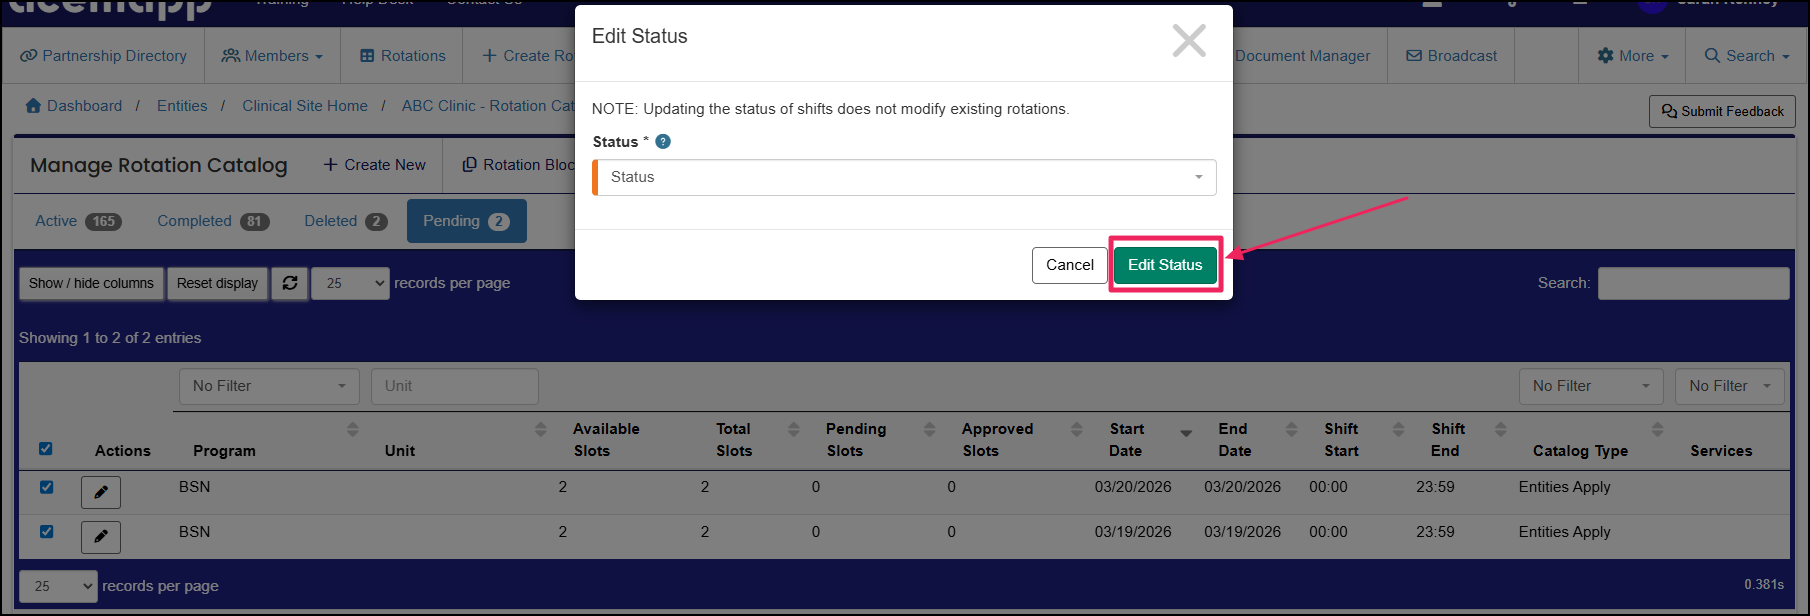Toggle the select-all header checkbox

tap(46, 449)
